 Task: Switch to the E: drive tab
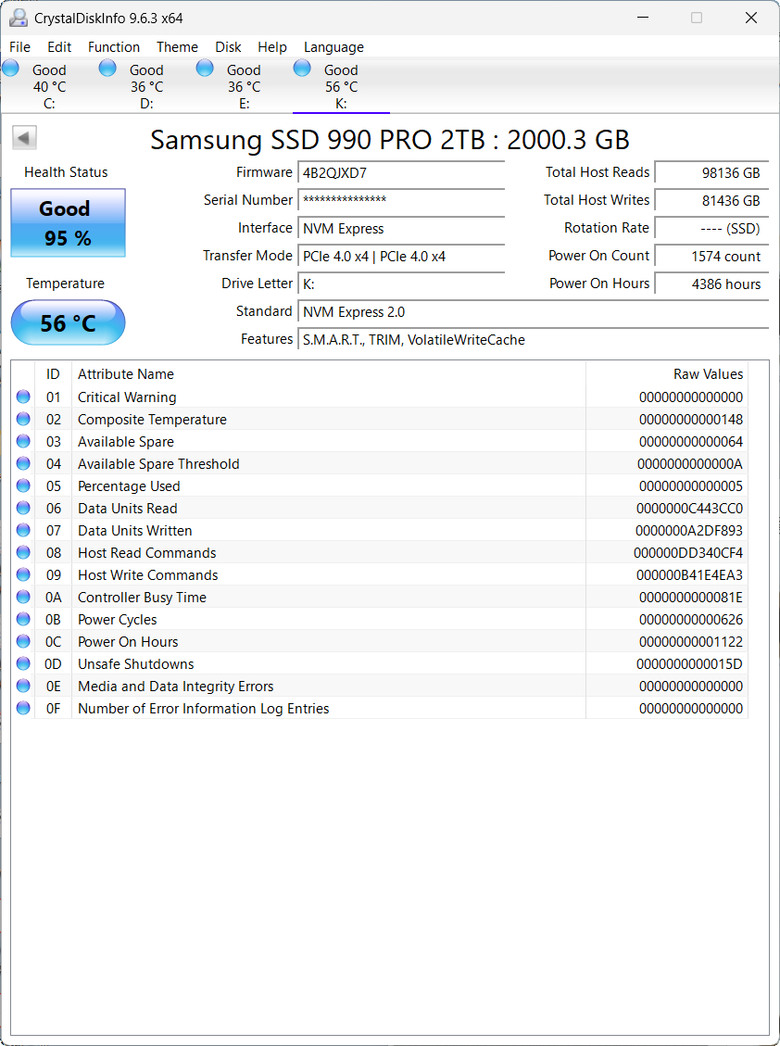(x=244, y=87)
